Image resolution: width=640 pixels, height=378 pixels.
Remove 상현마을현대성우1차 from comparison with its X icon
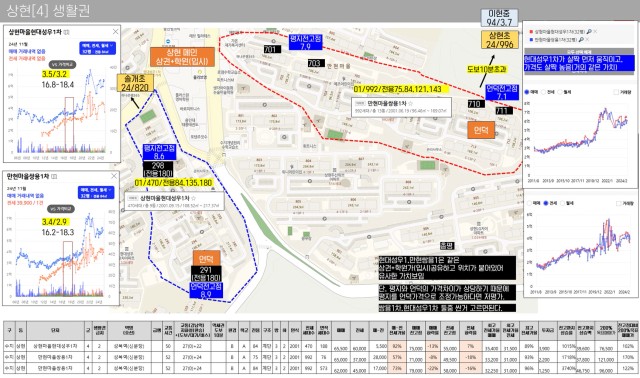tap(596, 31)
